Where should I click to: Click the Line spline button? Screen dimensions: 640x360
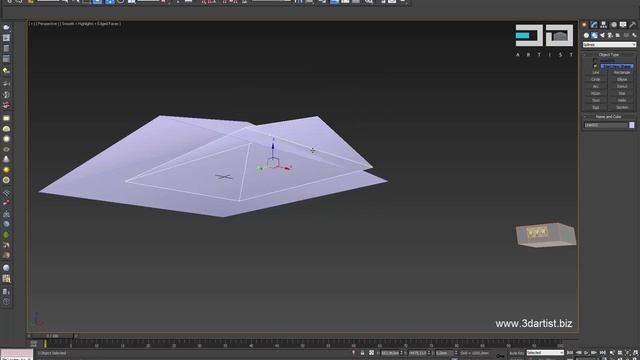[596, 72]
